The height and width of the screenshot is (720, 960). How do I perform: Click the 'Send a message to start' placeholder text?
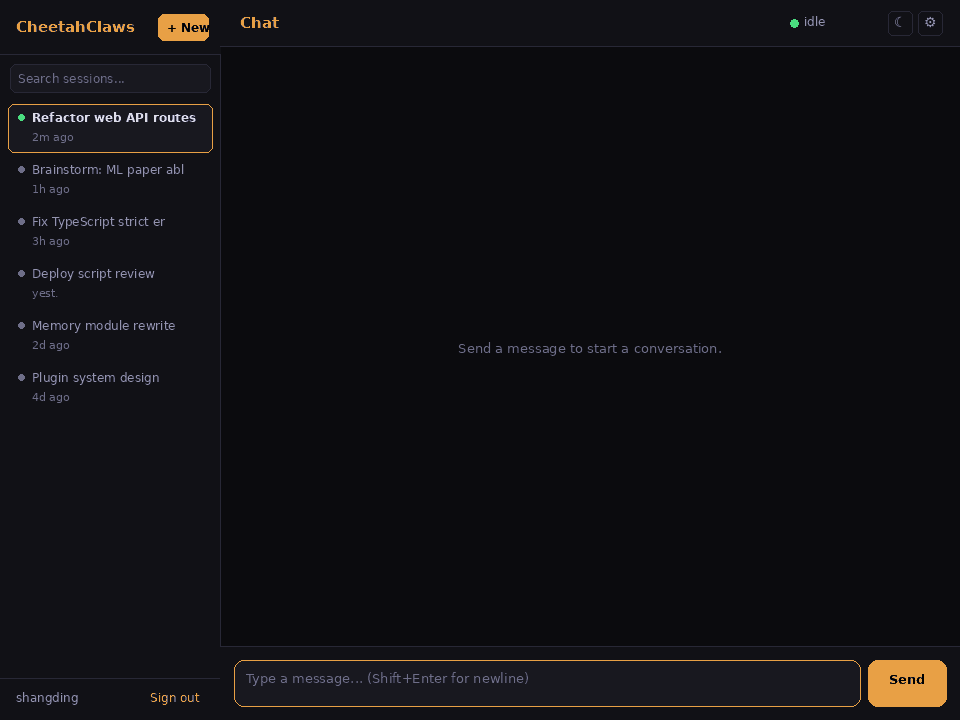tap(590, 349)
